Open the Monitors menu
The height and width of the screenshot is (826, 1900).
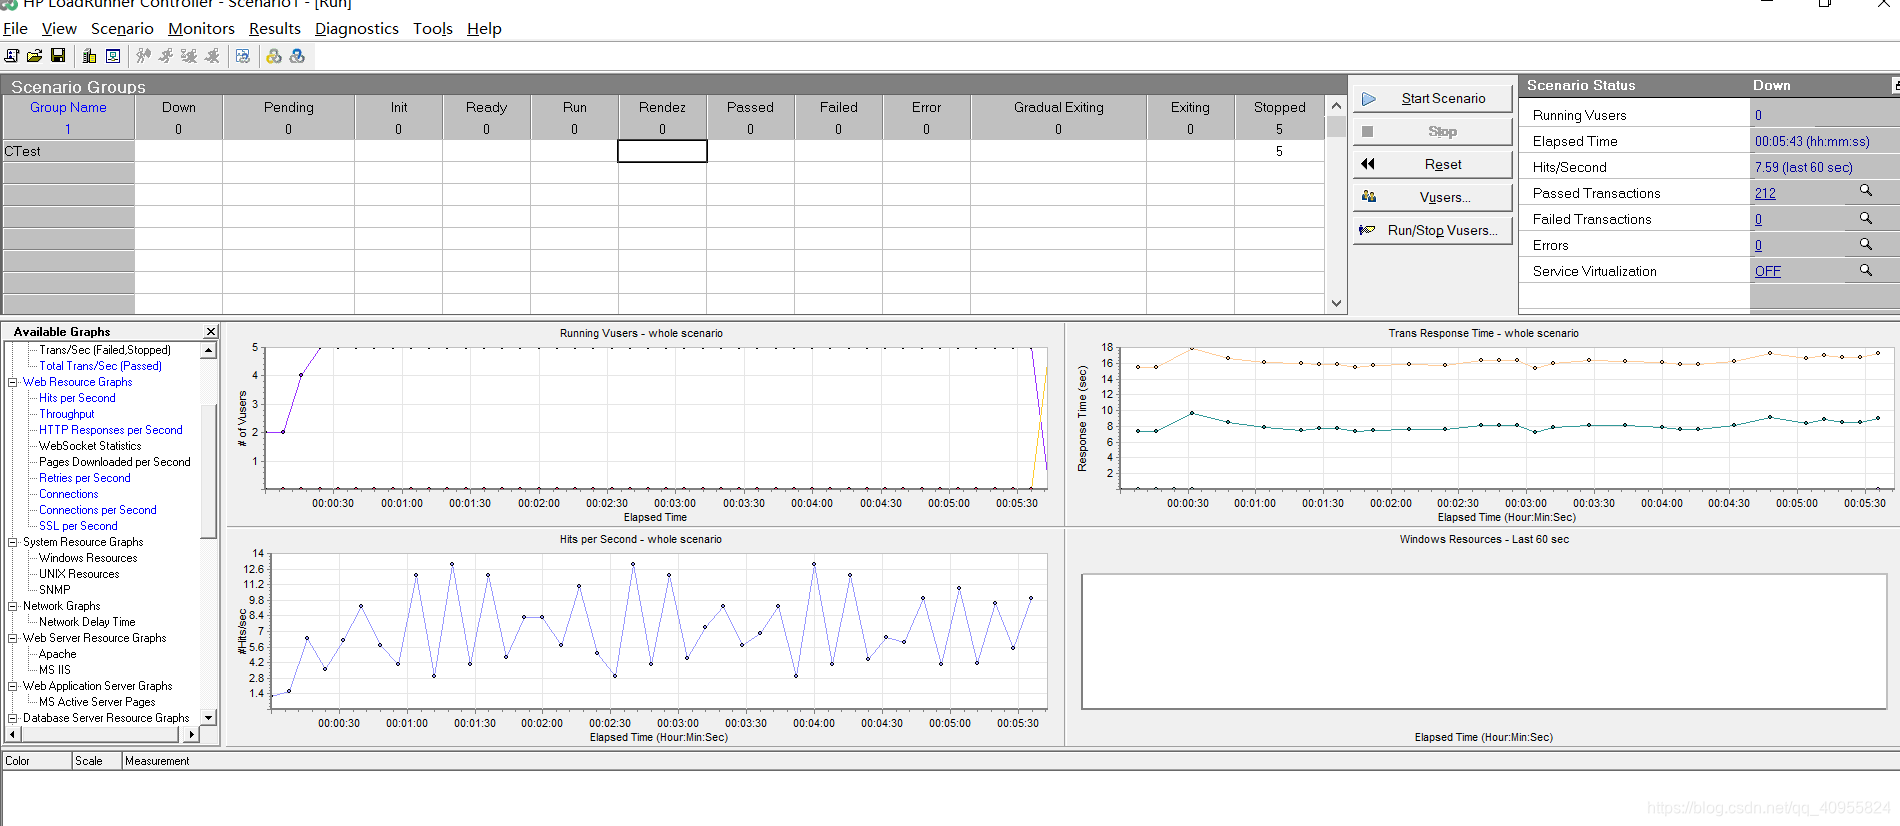[201, 29]
